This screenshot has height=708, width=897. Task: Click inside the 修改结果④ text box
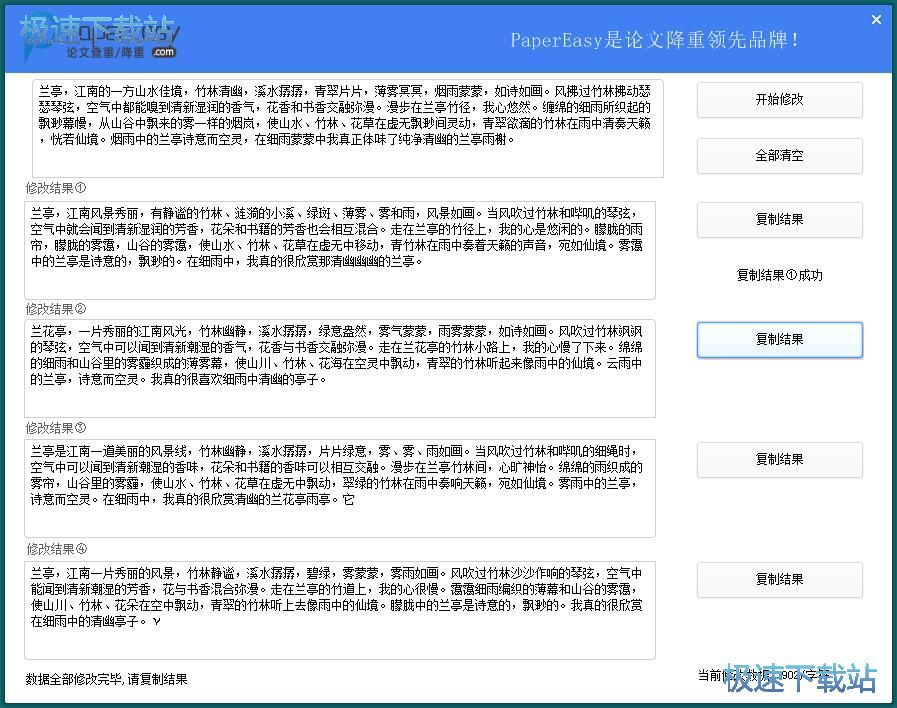coord(340,610)
